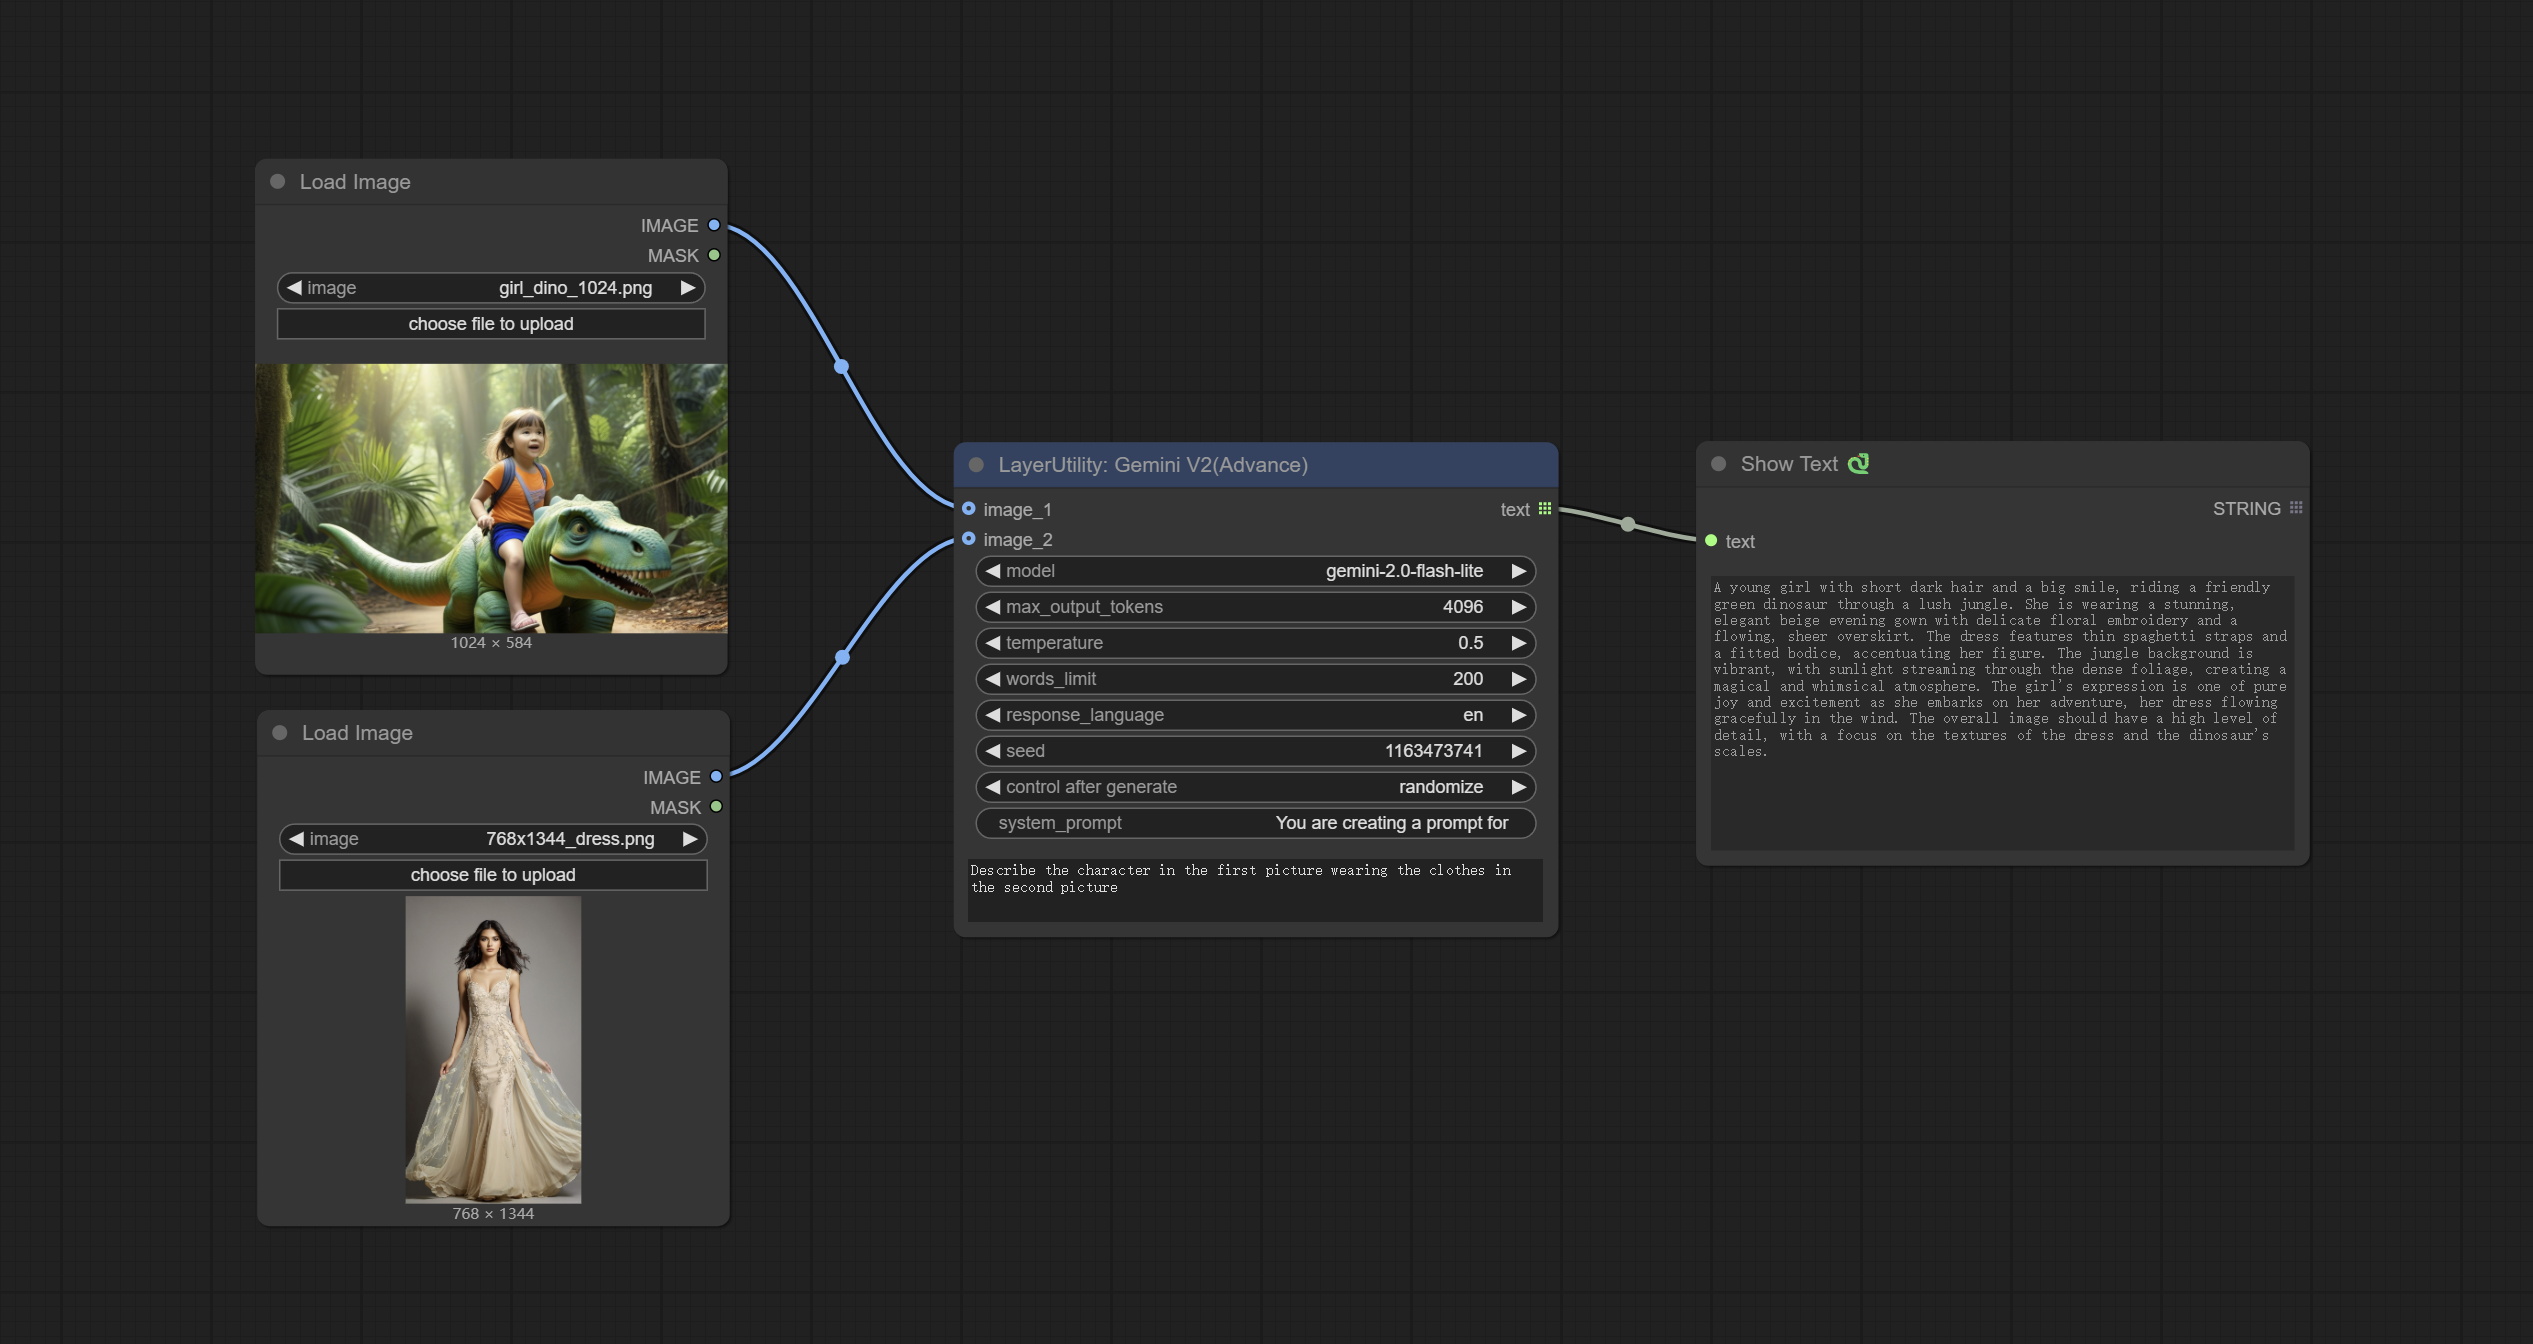Open the model selector showing gemini-2.0-flash-lite
2533x1344 pixels.
tap(1254, 571)
